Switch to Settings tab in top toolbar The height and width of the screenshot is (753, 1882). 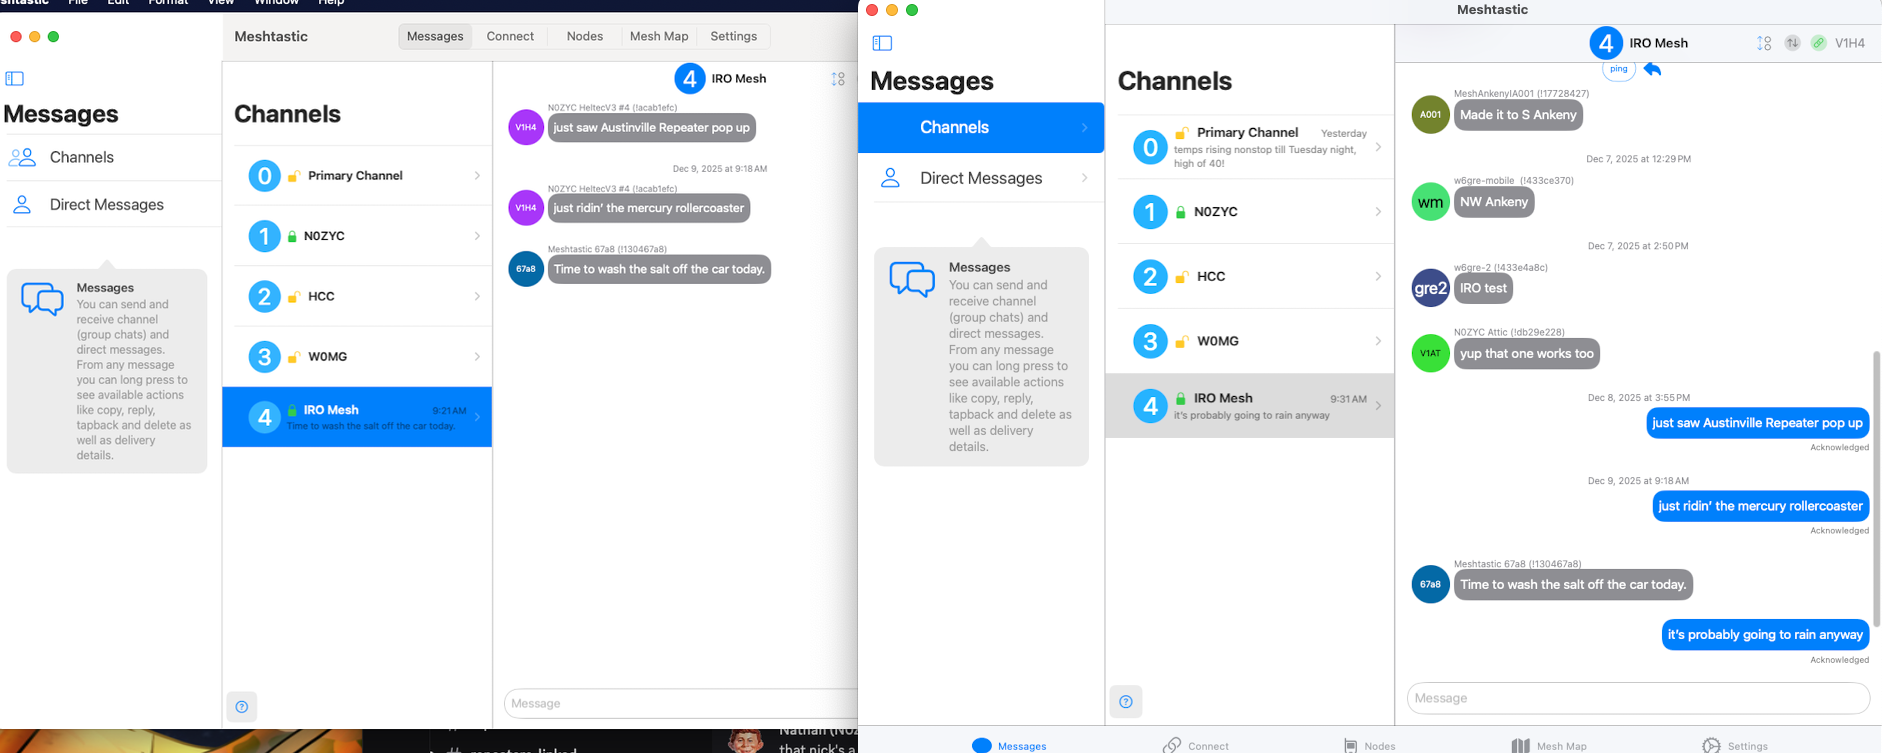click(733, 36)
